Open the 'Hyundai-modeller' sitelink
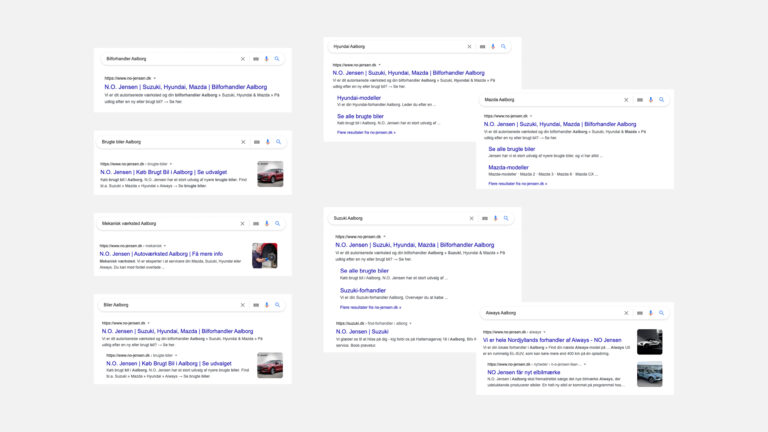Screen dimensions: 768x432 click(x=359, y=98)
